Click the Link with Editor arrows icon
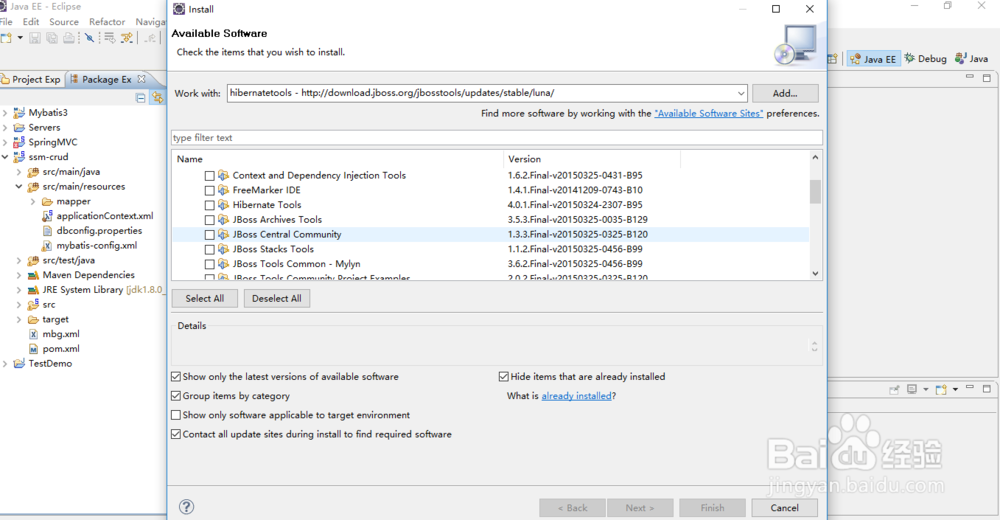Screen dimensions: 1000x520 157,98
